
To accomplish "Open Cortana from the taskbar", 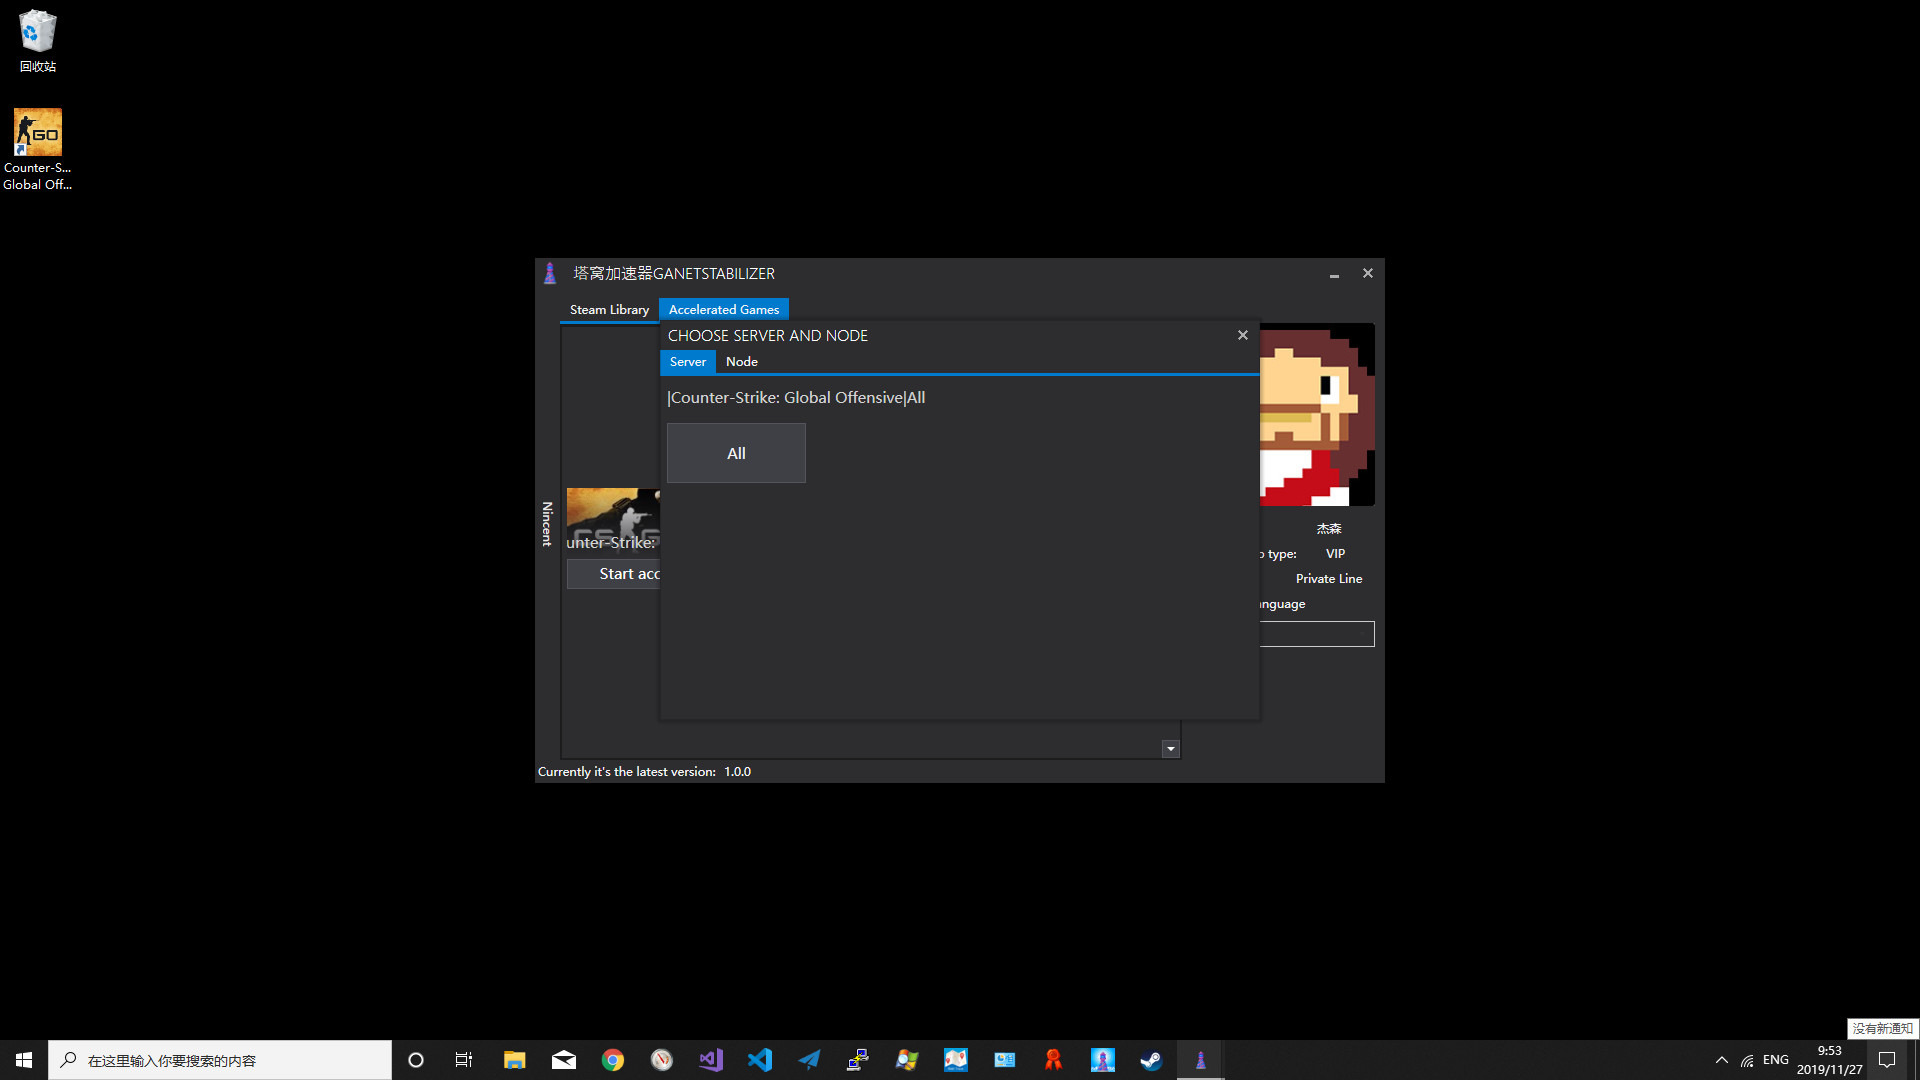I will click(x=416, y=1060).
